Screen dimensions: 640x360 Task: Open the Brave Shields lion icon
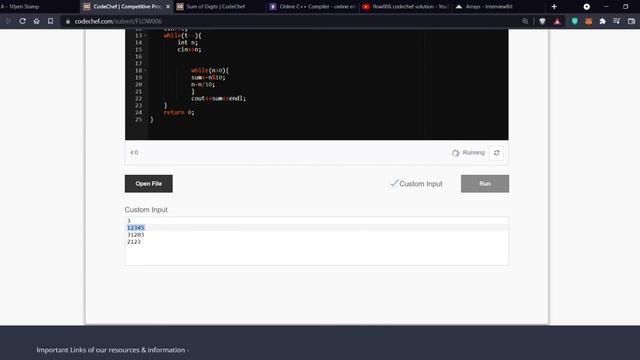click(542, 21)
